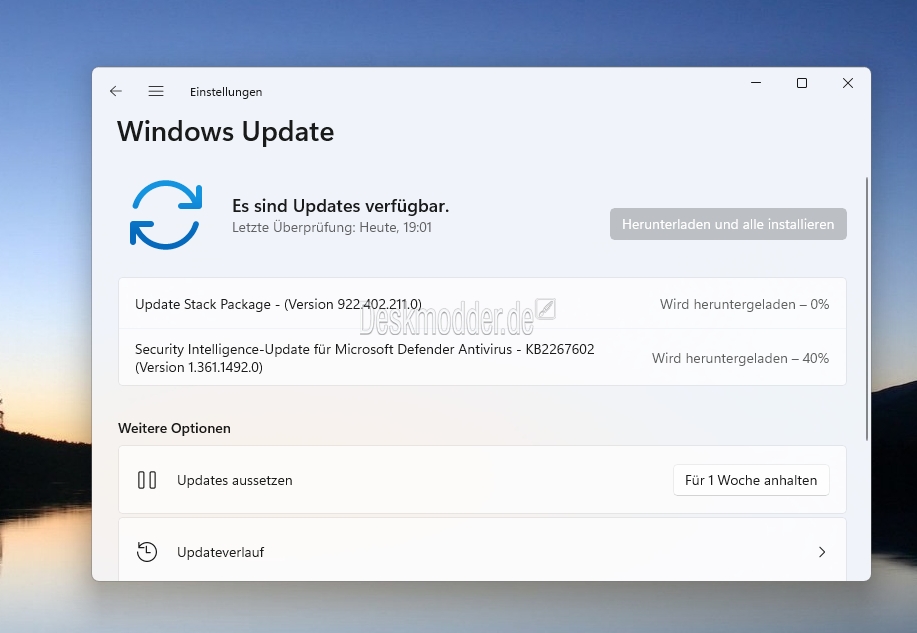This screenshot has height=633, width=917.
Task: Click the pause icon beside Updates aussetzen
Action: tap(147, 480)
